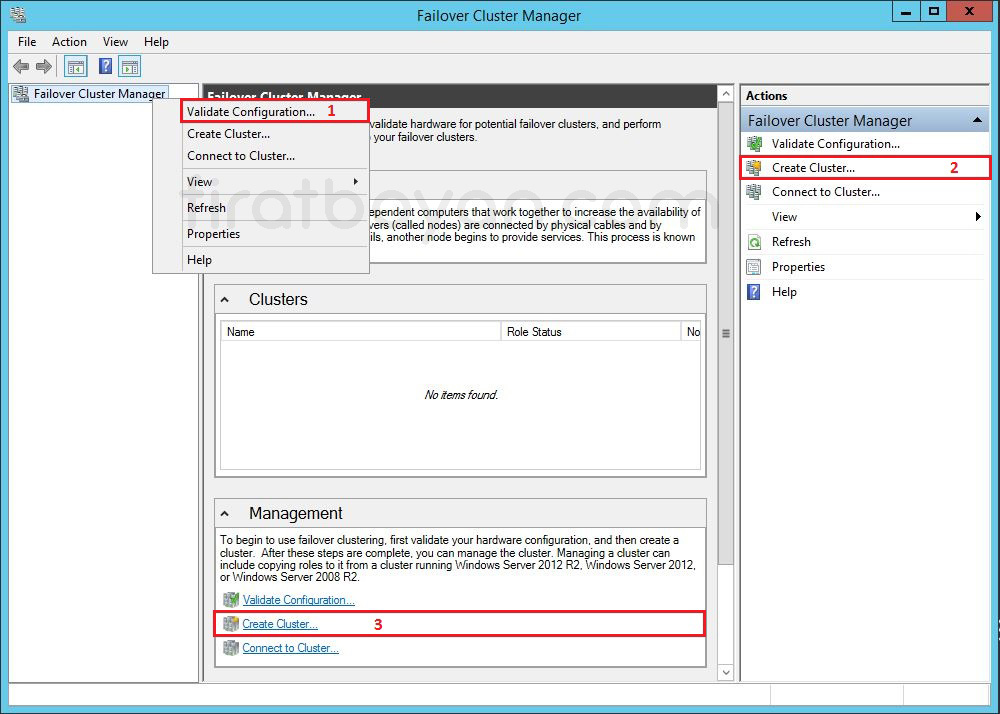Click the scroll up arrow of center pane
The width and height of the screenshot is (1000, 714).
726,94
